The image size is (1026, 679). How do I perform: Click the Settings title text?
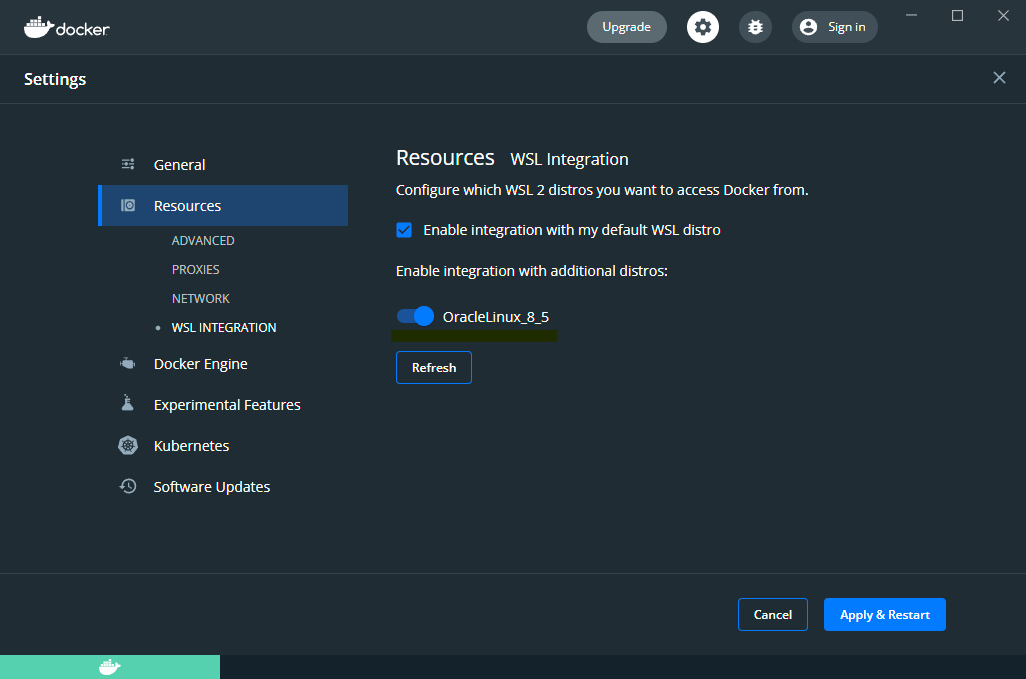click(55, 79)
